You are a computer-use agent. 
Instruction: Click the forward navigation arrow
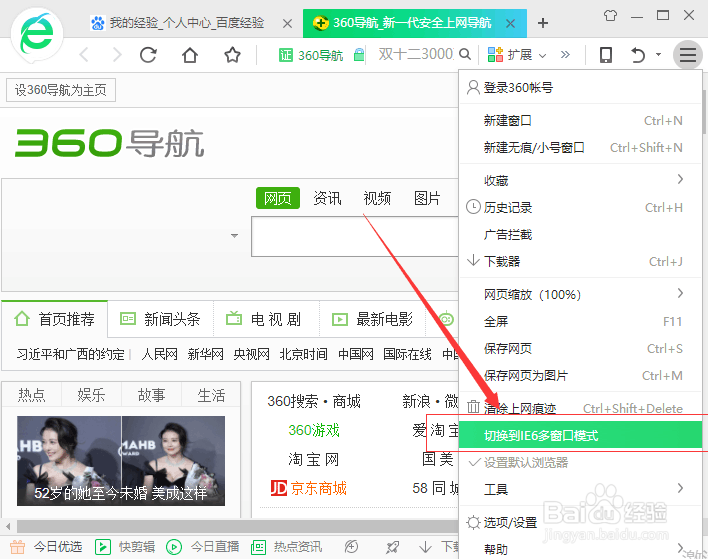[x=117, y=55]
